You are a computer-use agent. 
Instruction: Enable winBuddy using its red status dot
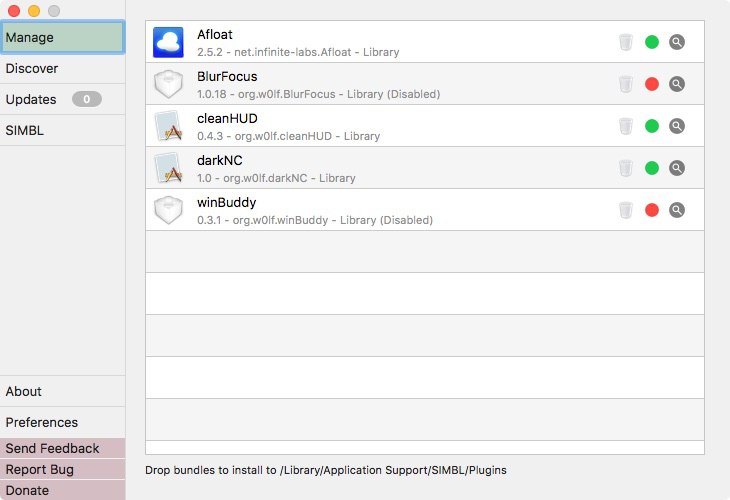(652, 210)
